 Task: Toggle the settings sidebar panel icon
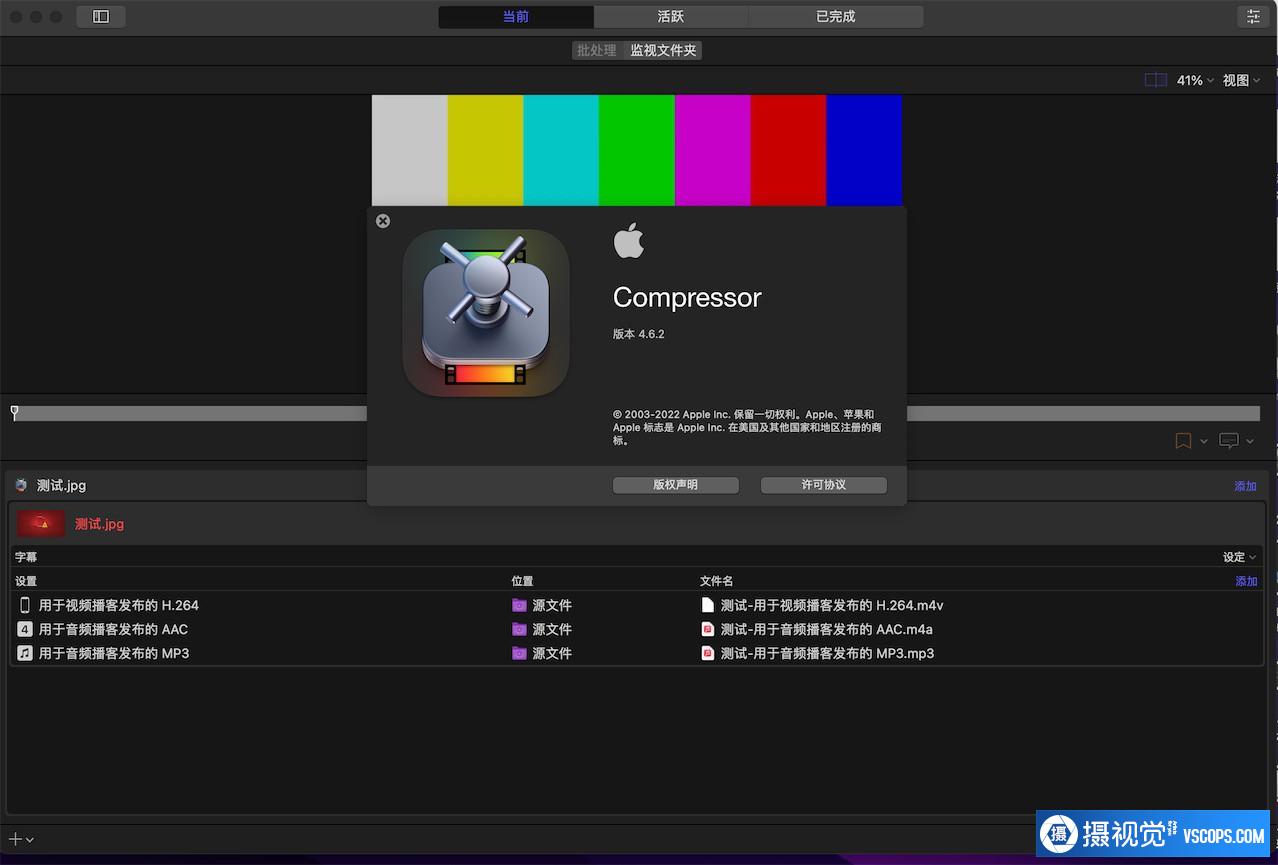point(101,17)
